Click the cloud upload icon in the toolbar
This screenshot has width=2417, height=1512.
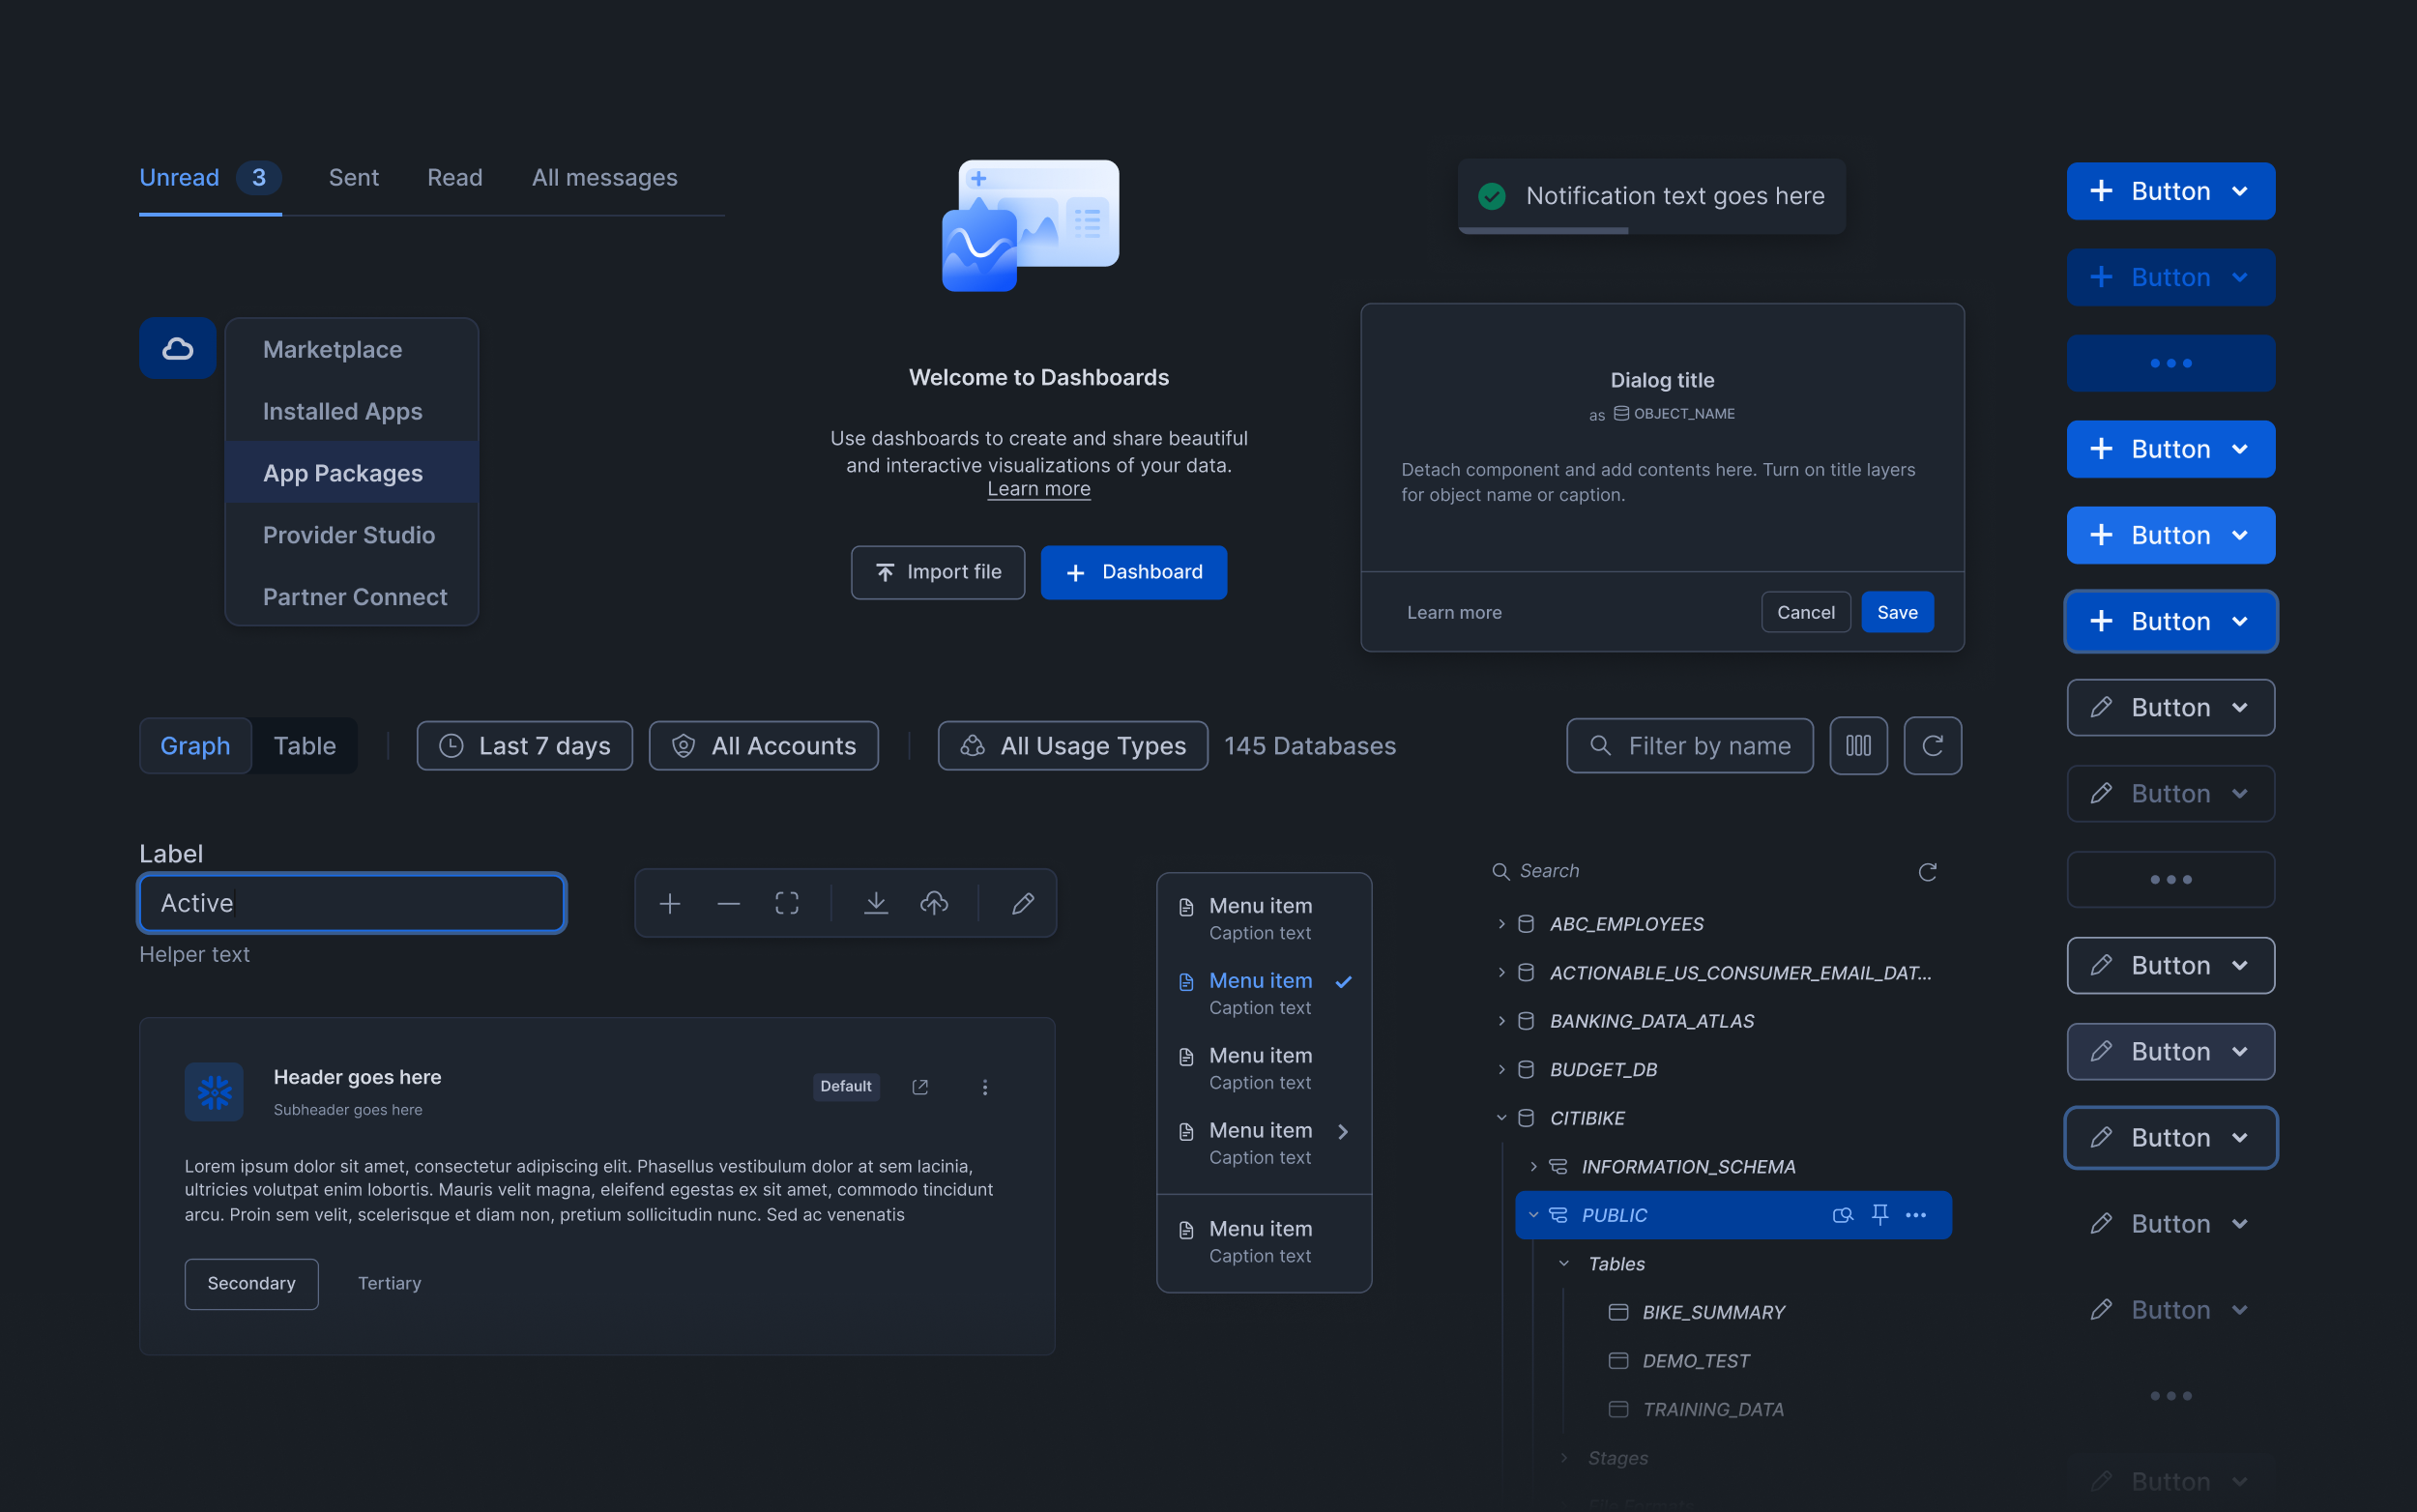[x=934, y=903]
